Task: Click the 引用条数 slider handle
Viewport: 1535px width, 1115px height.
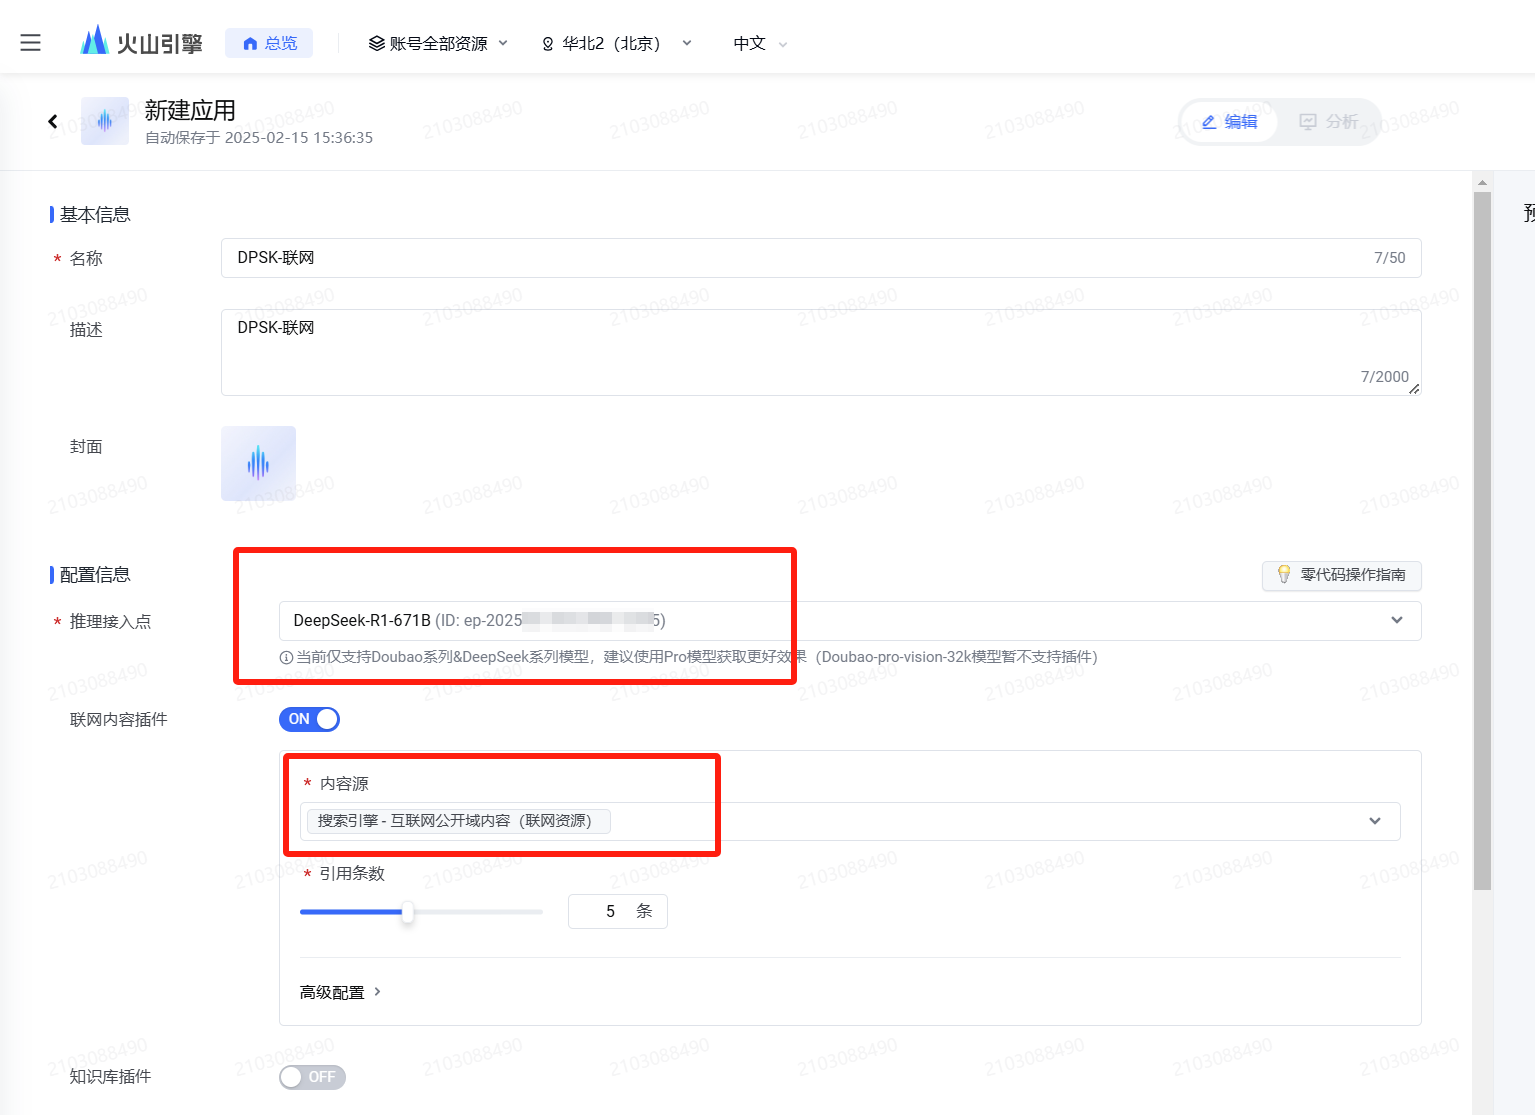Action: tap(408, 912)
